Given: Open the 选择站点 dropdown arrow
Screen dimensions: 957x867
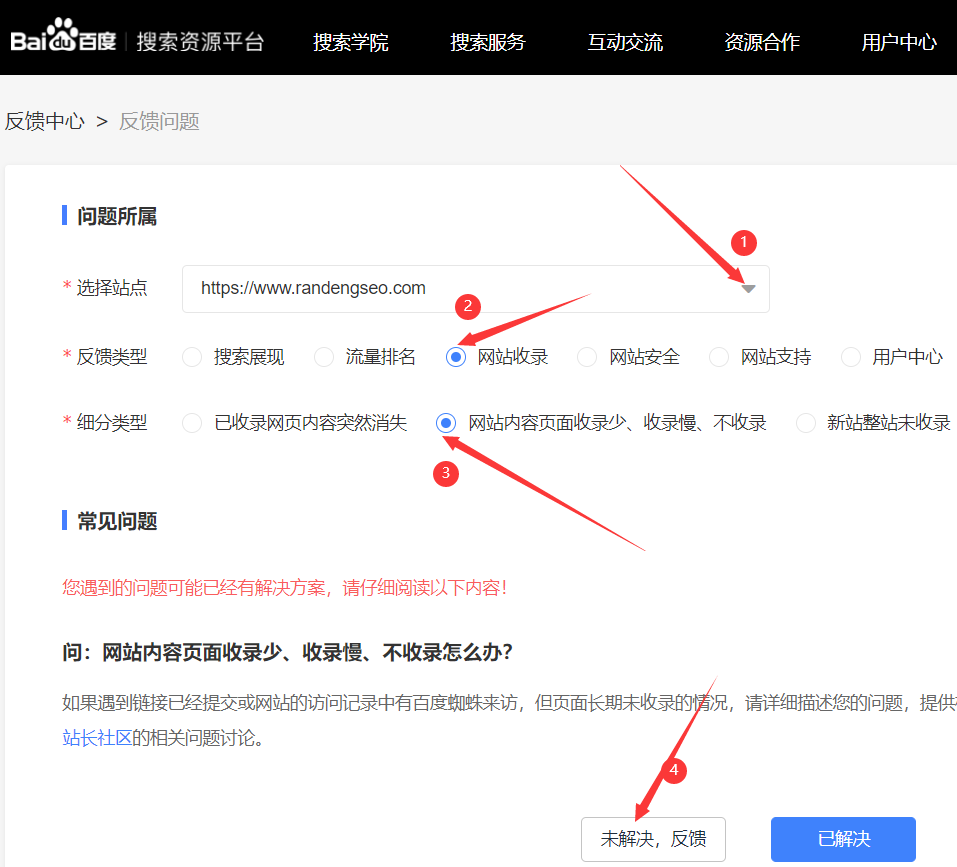Looking at the screenshot, I should coord(748,289).
